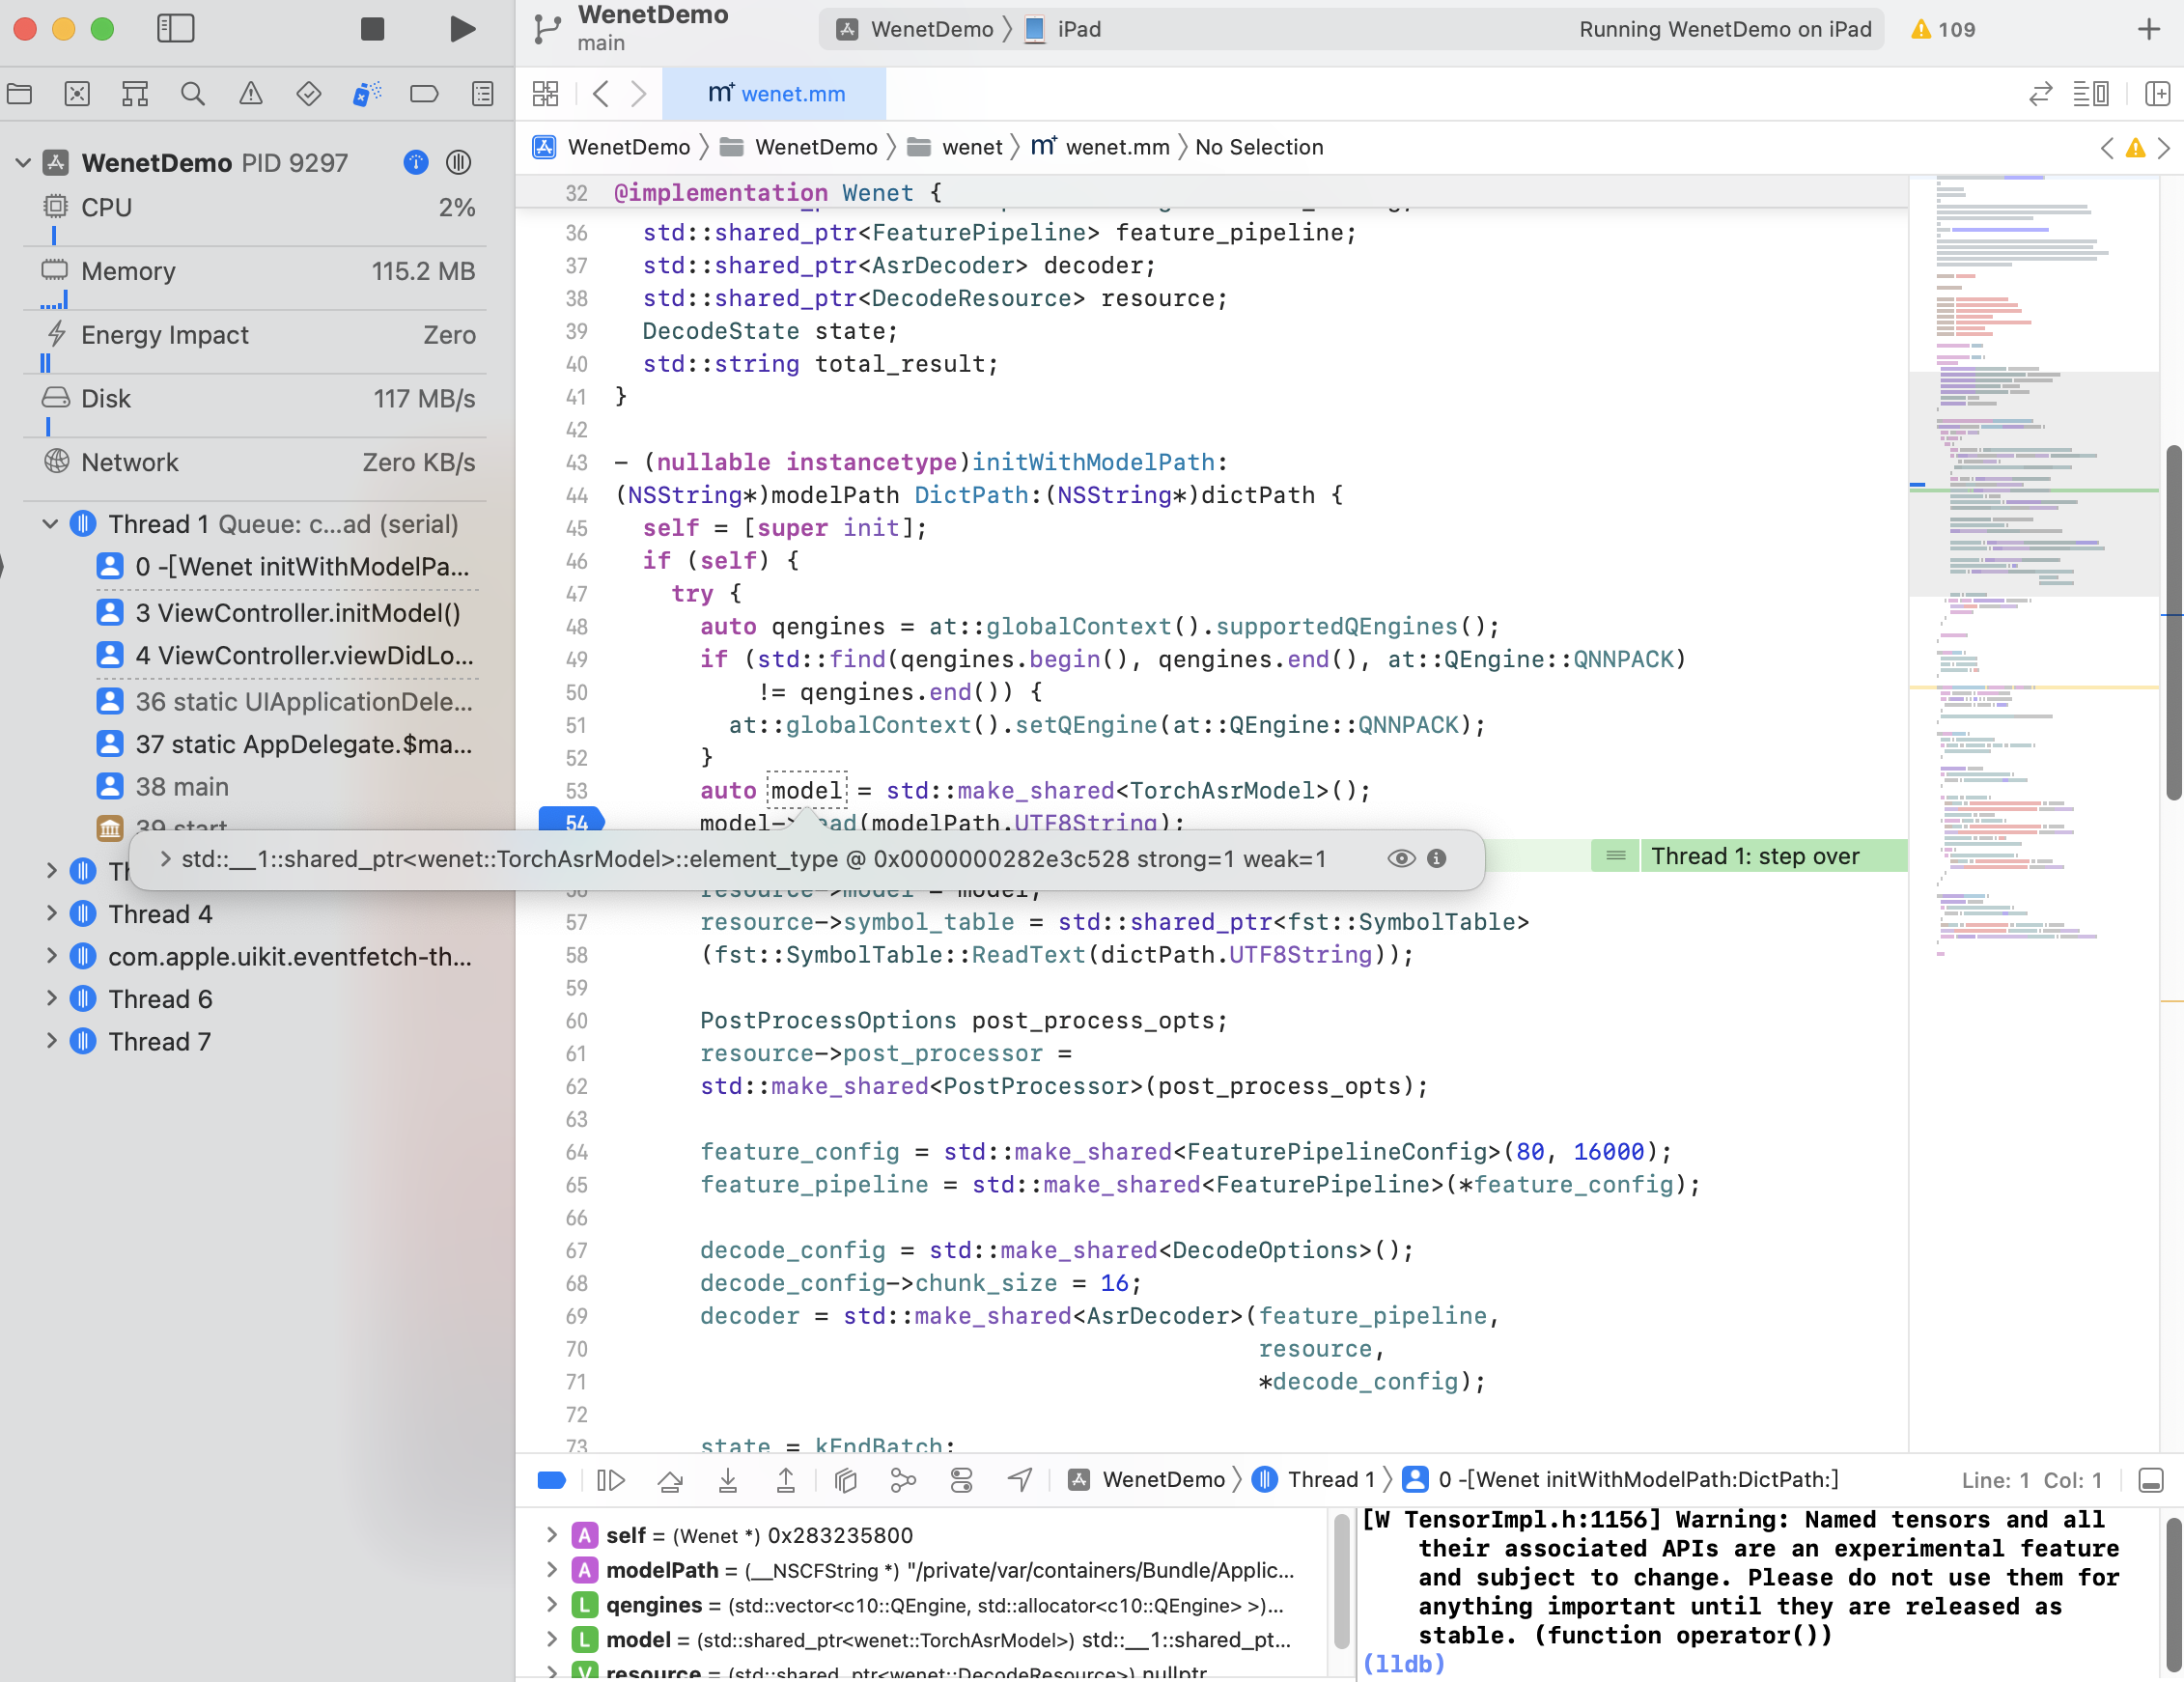Click the 109 warnings indicator
The image size is (2184, 1682).
point(1941,29)
